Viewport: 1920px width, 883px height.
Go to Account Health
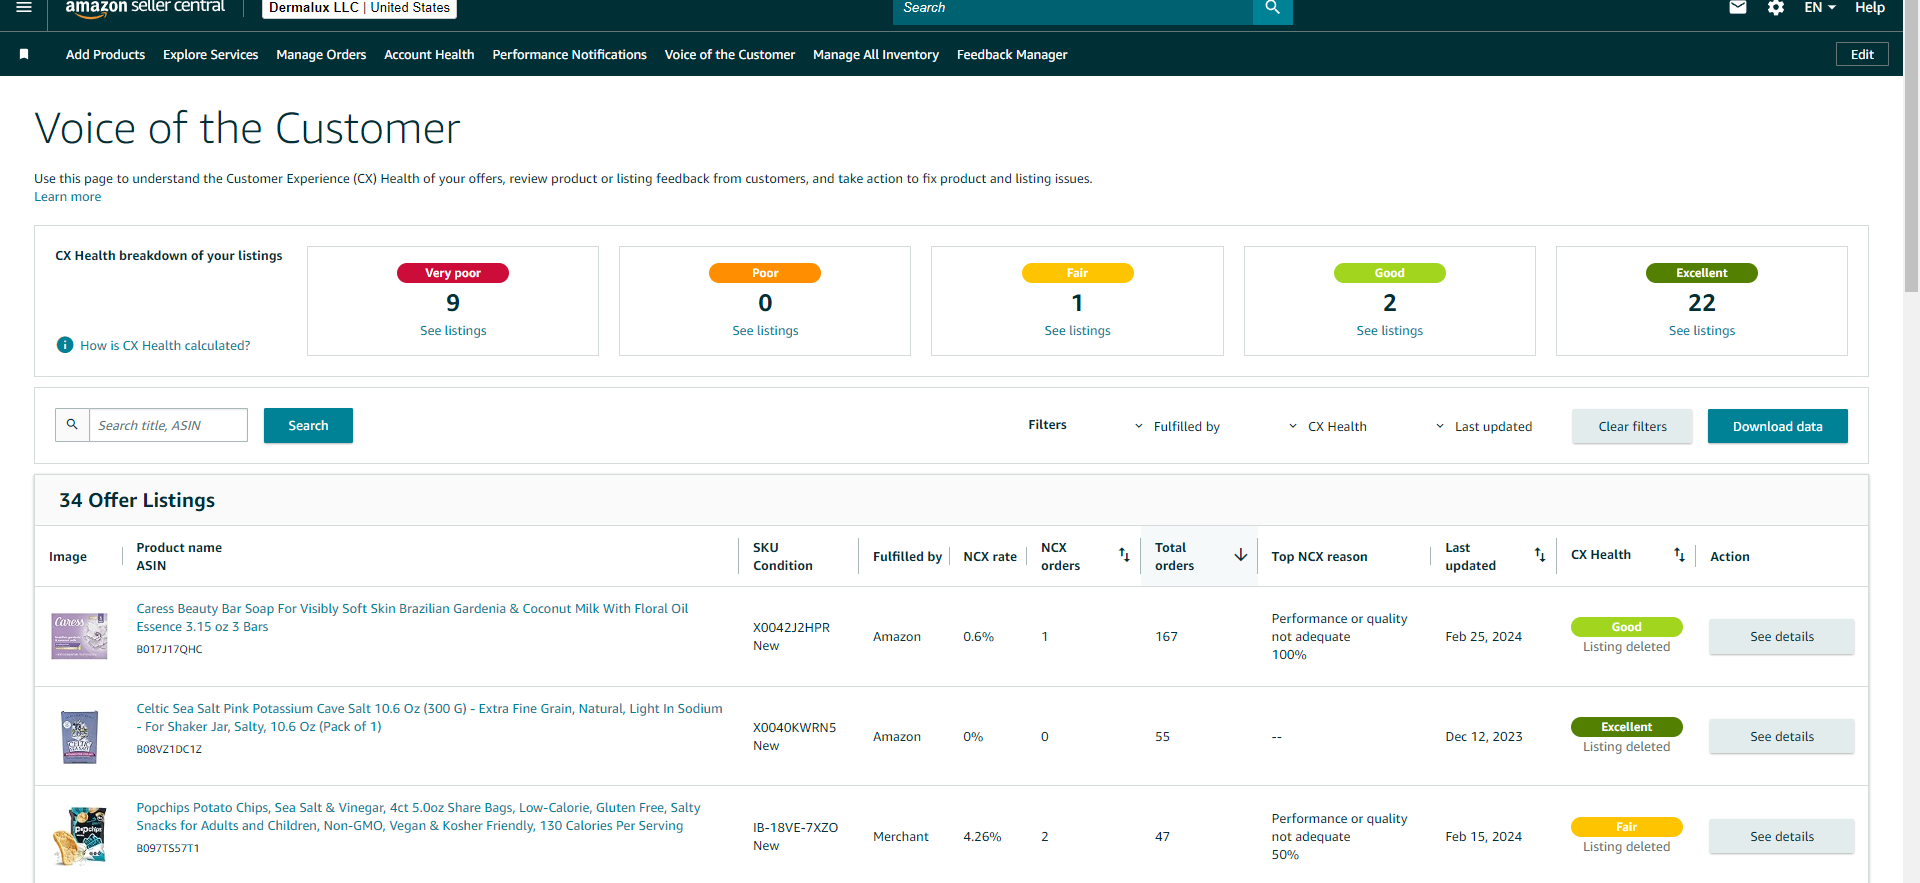pos(429,55)
